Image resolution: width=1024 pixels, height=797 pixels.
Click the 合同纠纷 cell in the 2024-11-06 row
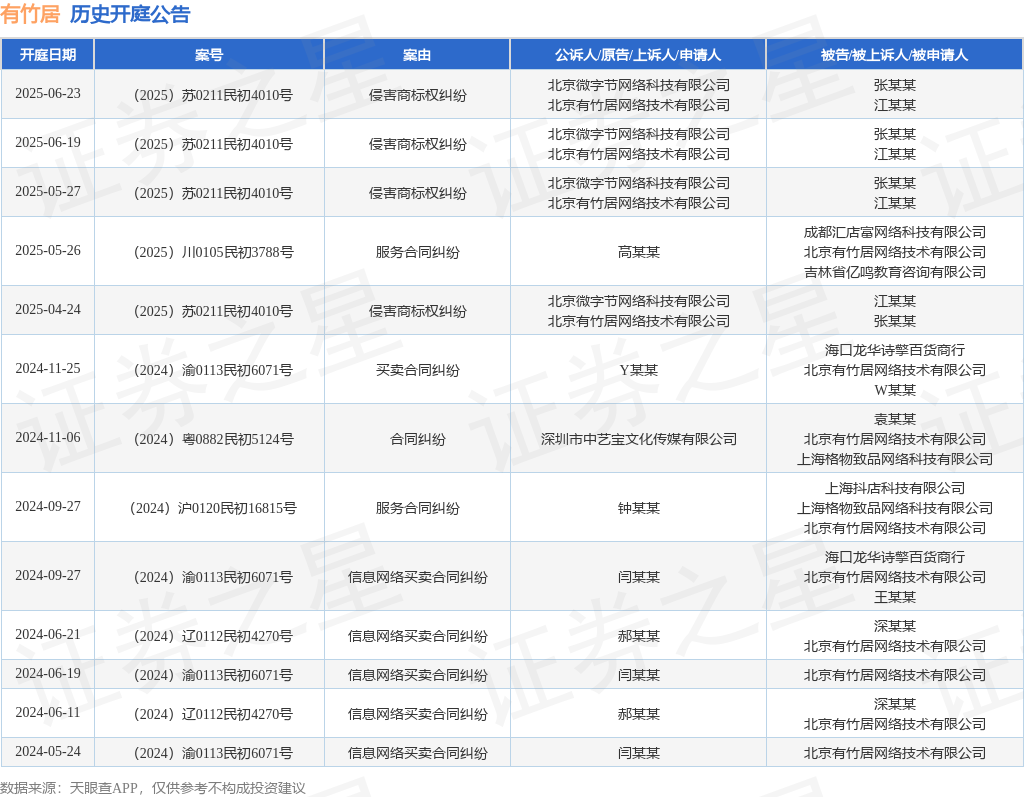click(417, 439)
